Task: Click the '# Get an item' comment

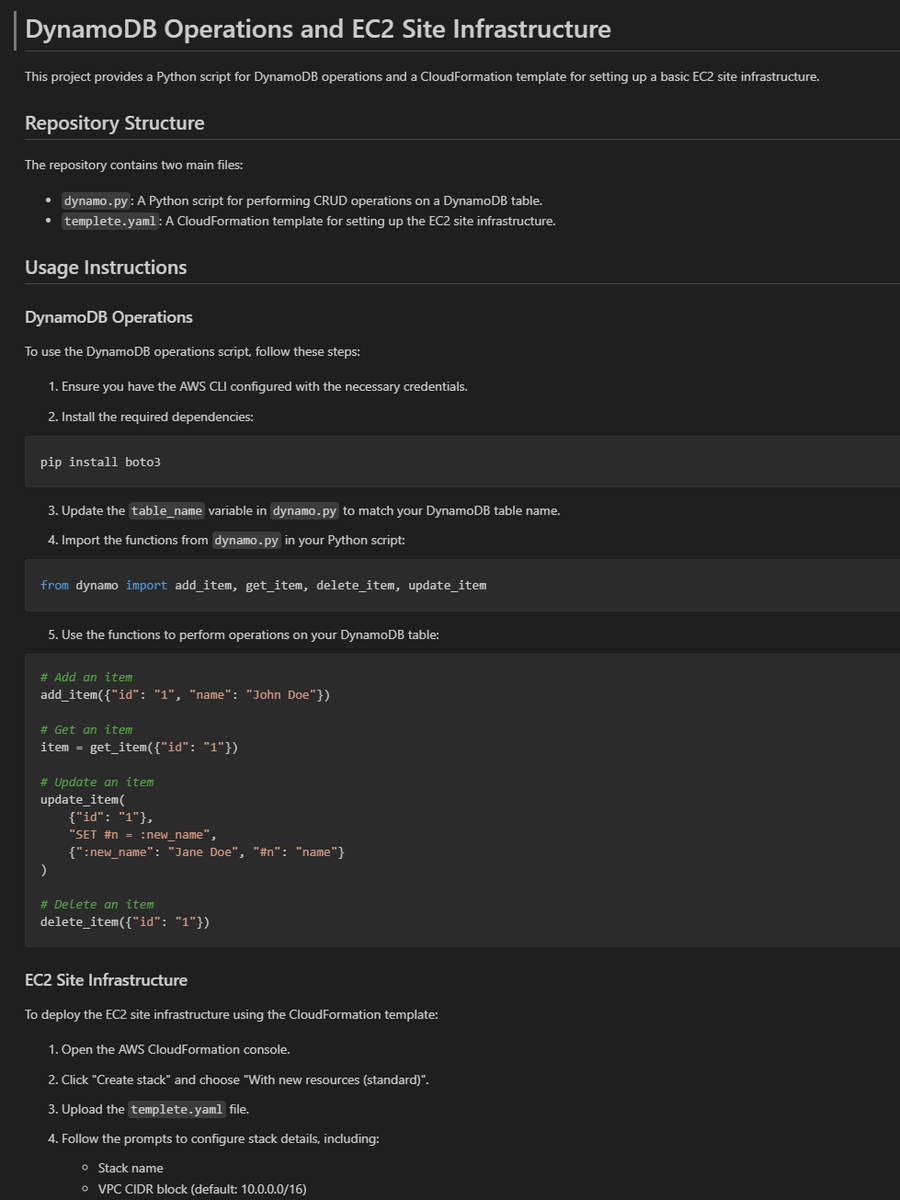Action: pos(86,730)
